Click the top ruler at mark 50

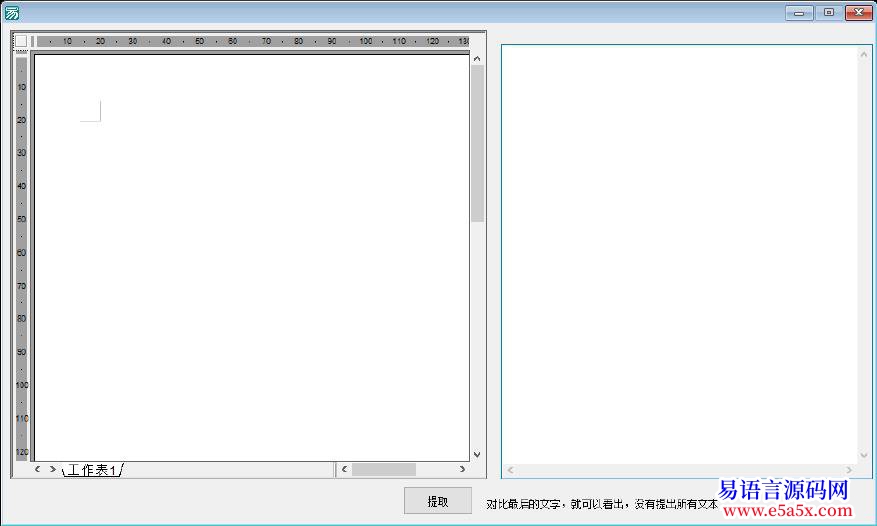point(200,41)
